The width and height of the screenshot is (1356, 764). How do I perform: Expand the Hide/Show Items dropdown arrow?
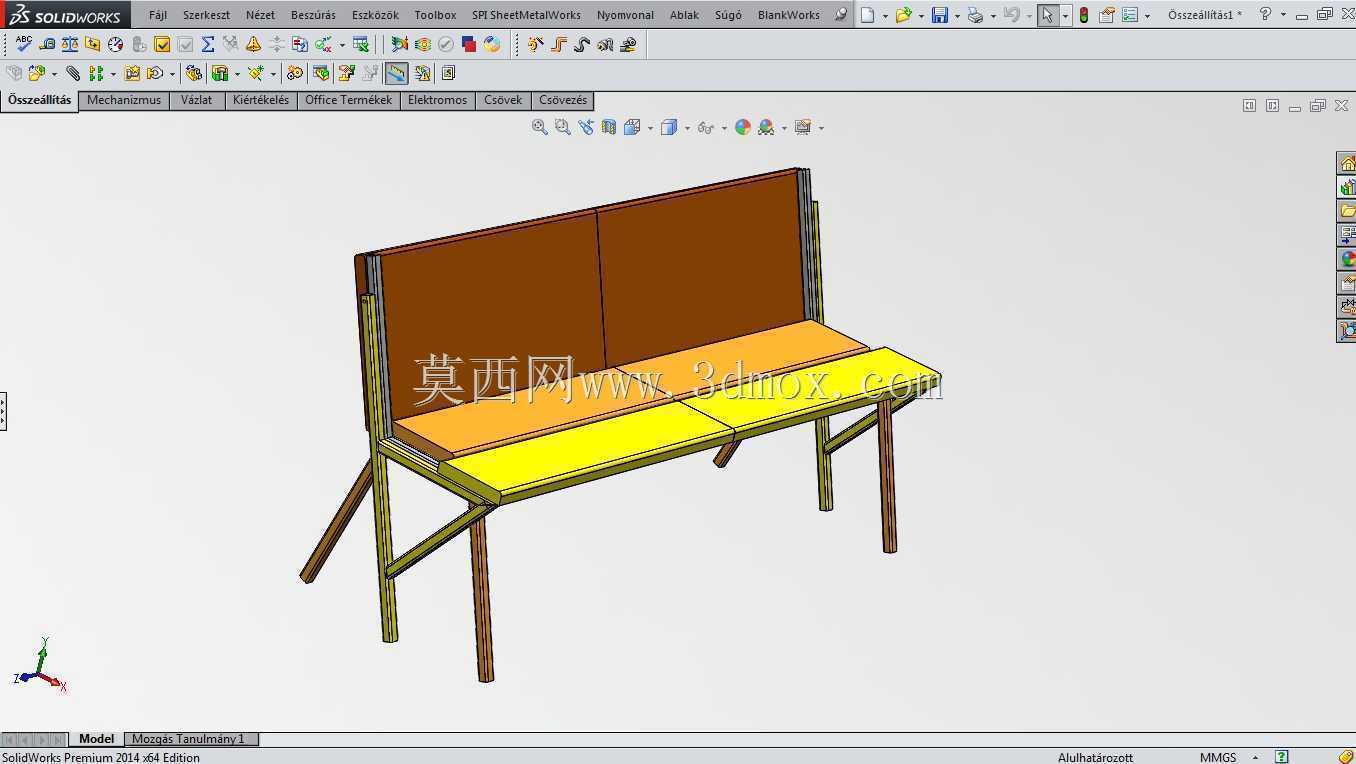click(x=724, y=128)
